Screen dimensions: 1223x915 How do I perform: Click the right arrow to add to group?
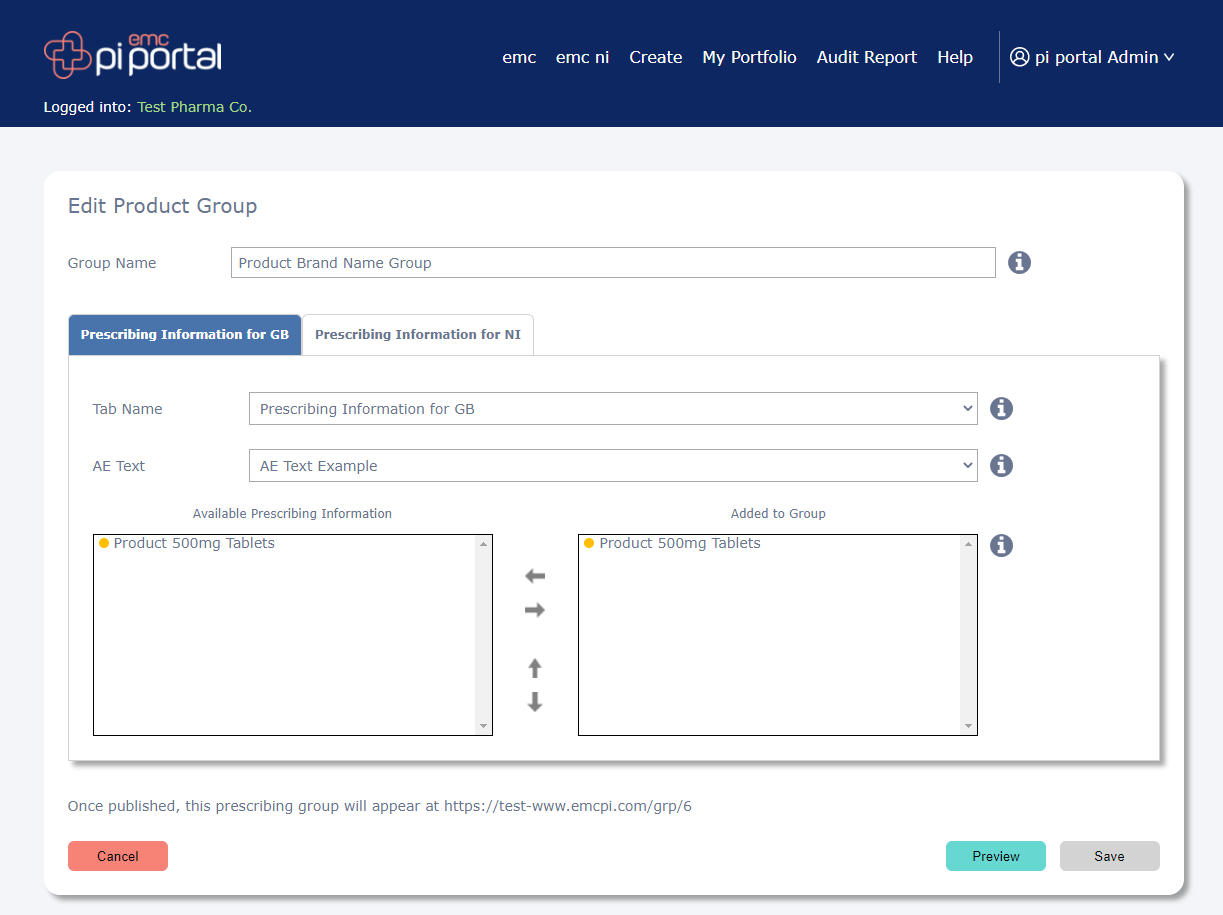pos(535,610)
